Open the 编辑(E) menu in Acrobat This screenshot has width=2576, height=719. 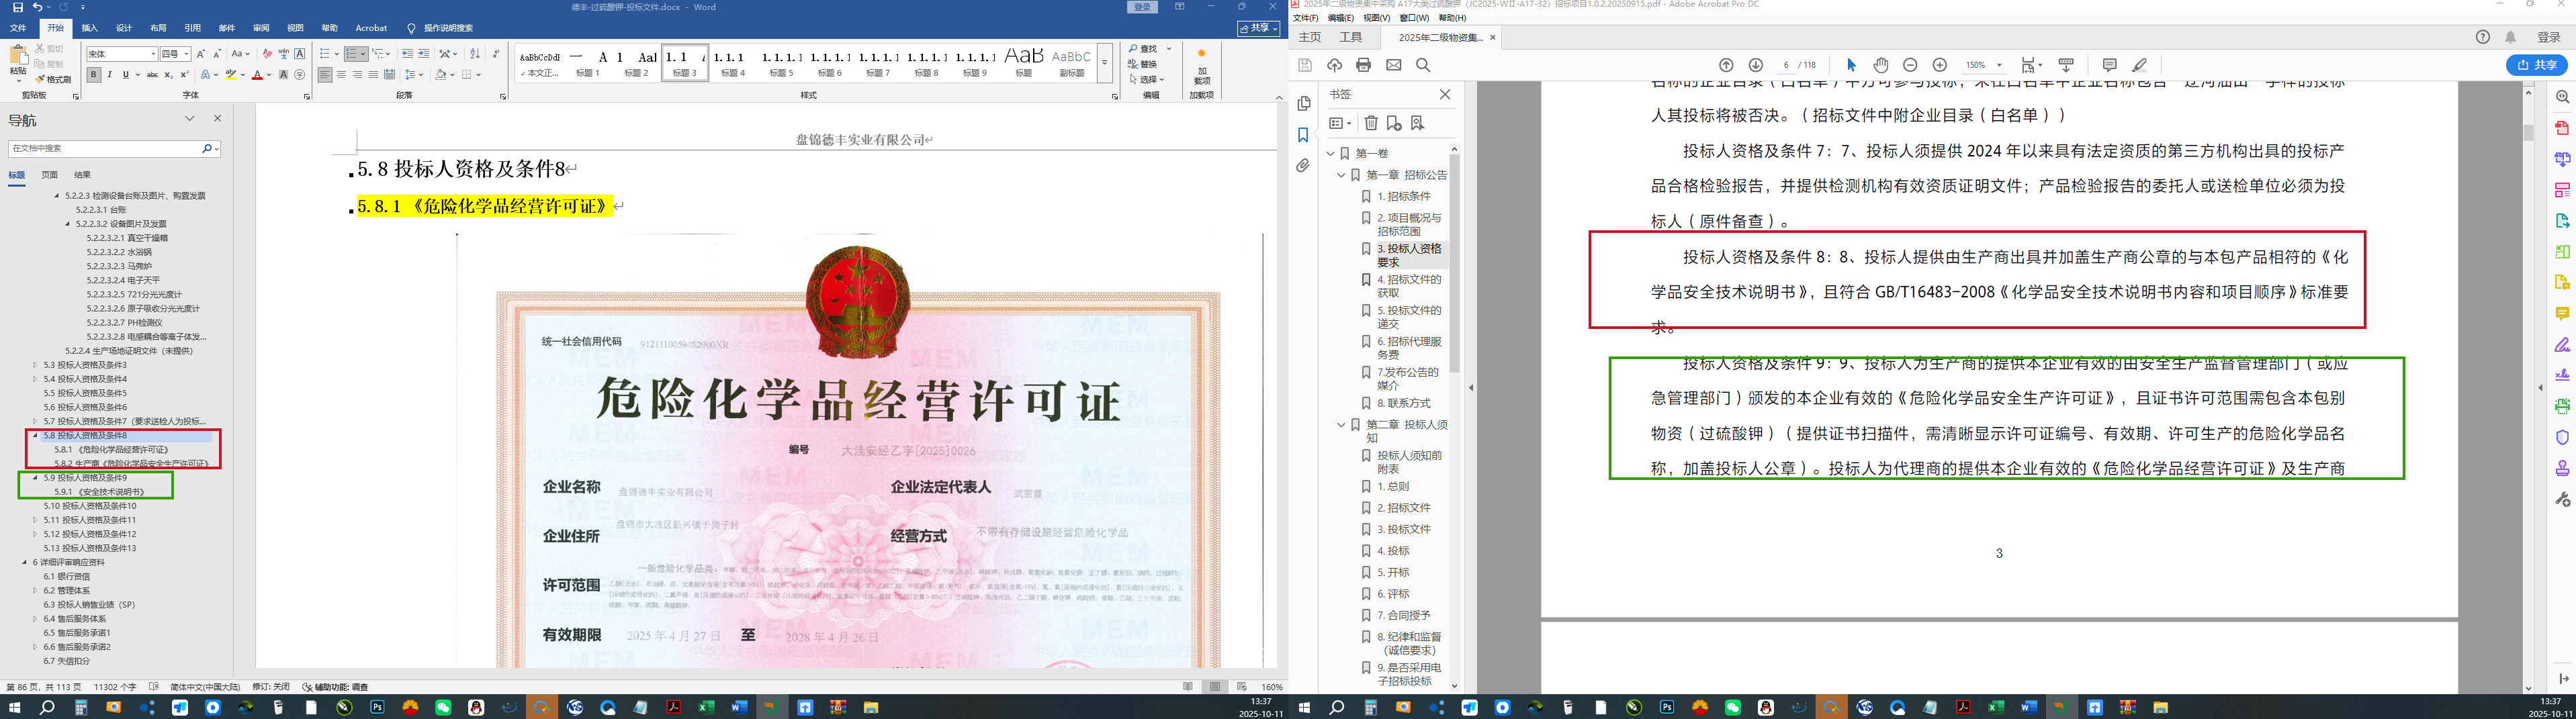1341,18
